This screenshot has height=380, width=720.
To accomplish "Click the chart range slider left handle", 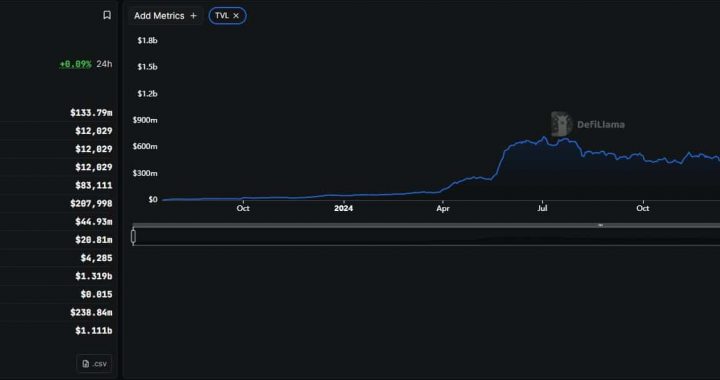I will click(133, 236).
